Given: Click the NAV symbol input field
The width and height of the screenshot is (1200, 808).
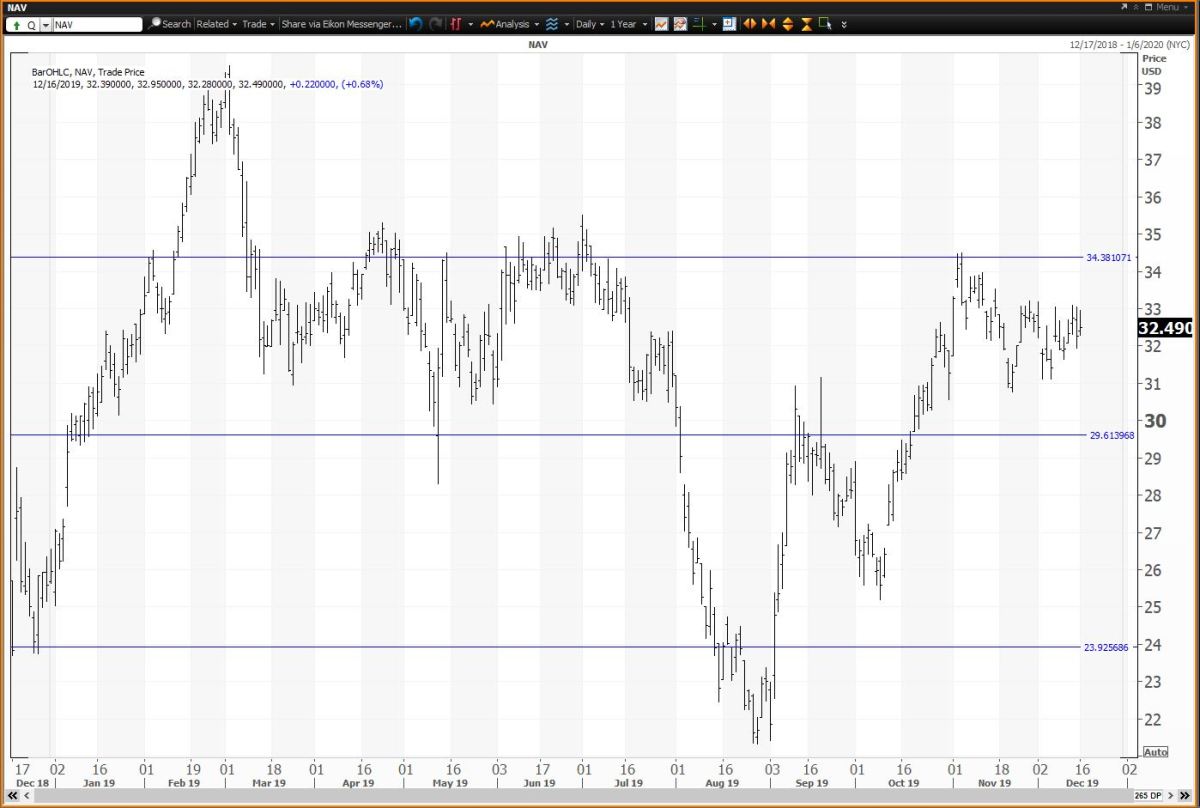Looking at the screenshot, I should [x=98, y=24].
